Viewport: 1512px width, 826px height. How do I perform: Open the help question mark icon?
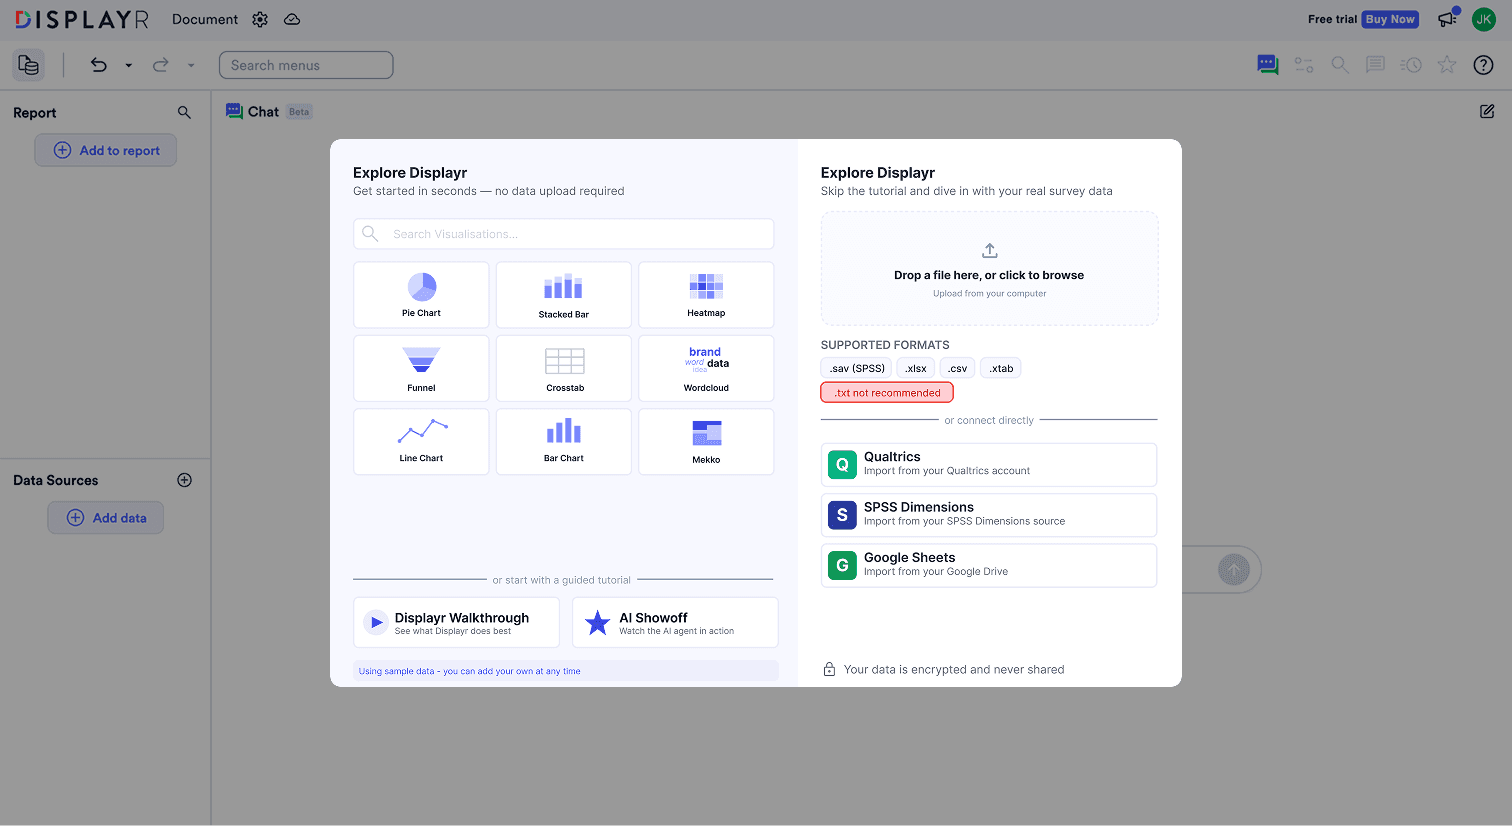coord(1484,65)
